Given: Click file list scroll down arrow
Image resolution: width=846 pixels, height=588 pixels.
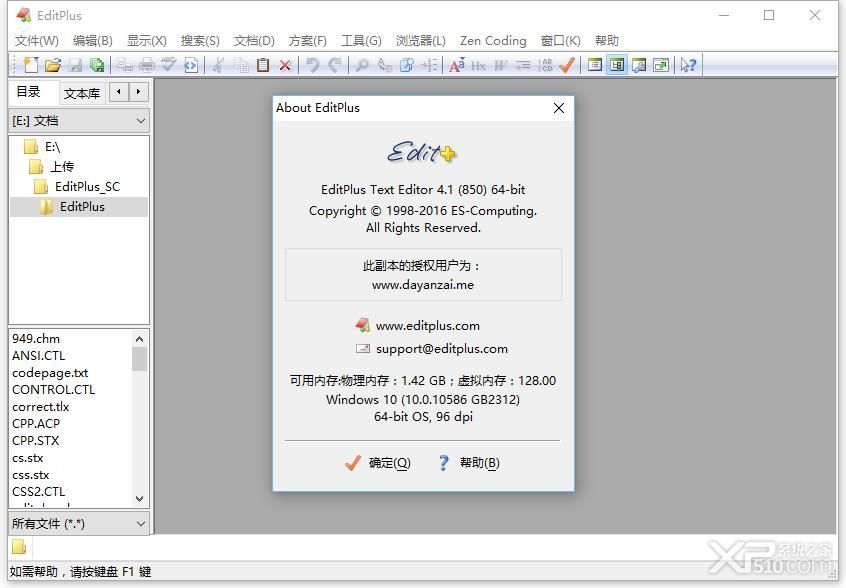Looking at the screenshot, I should coord(139,498).
